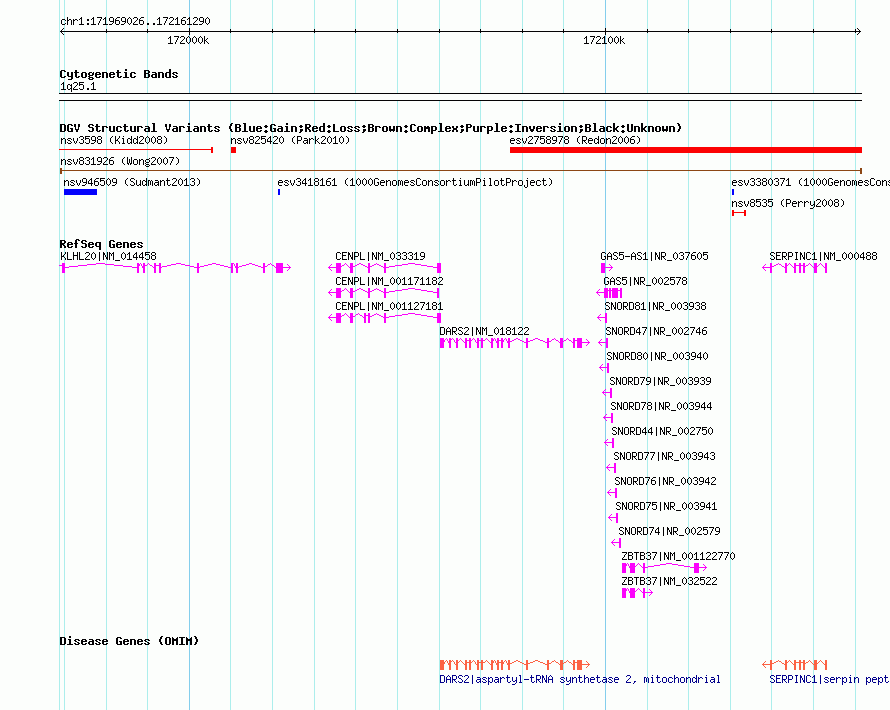Select the esv3380371 variant label
The height and width of the screenshot is (710, 890).
(x=811, y=182)
